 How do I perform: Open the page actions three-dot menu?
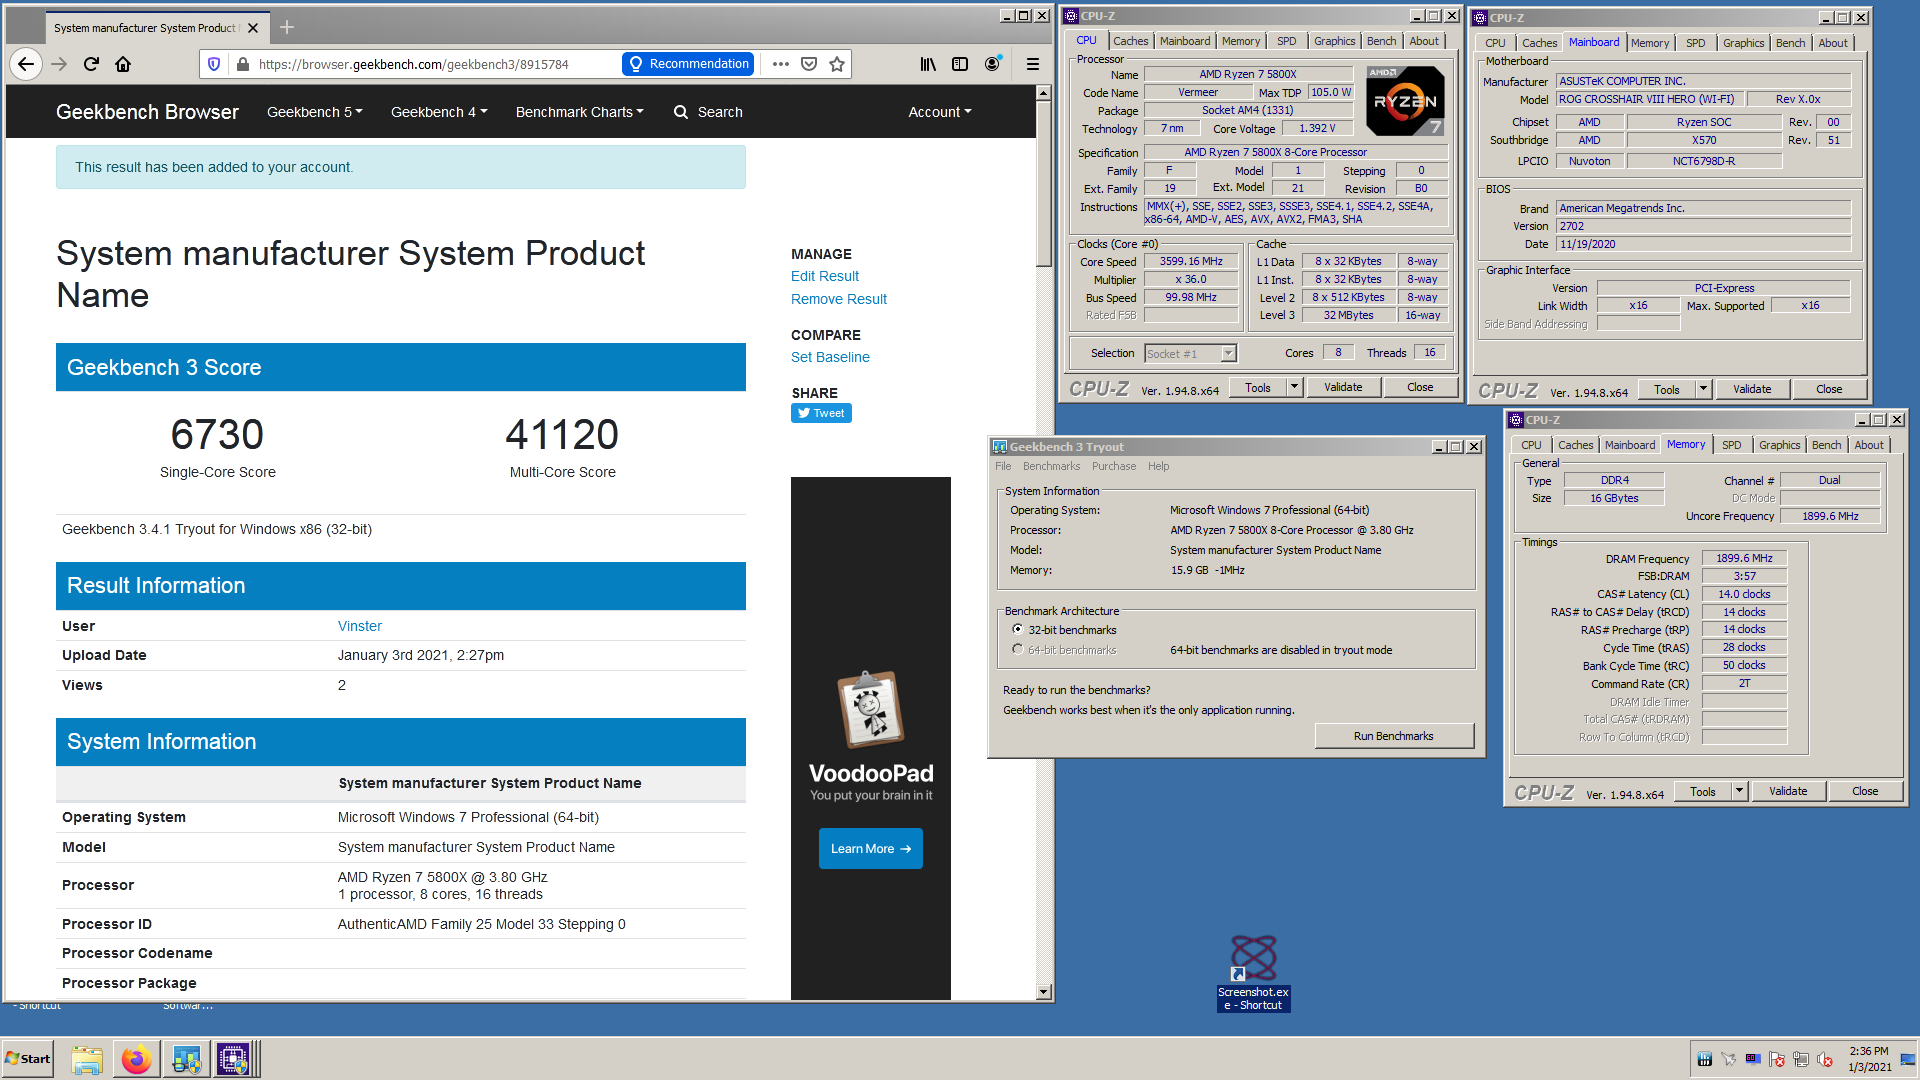click(781, 64)
